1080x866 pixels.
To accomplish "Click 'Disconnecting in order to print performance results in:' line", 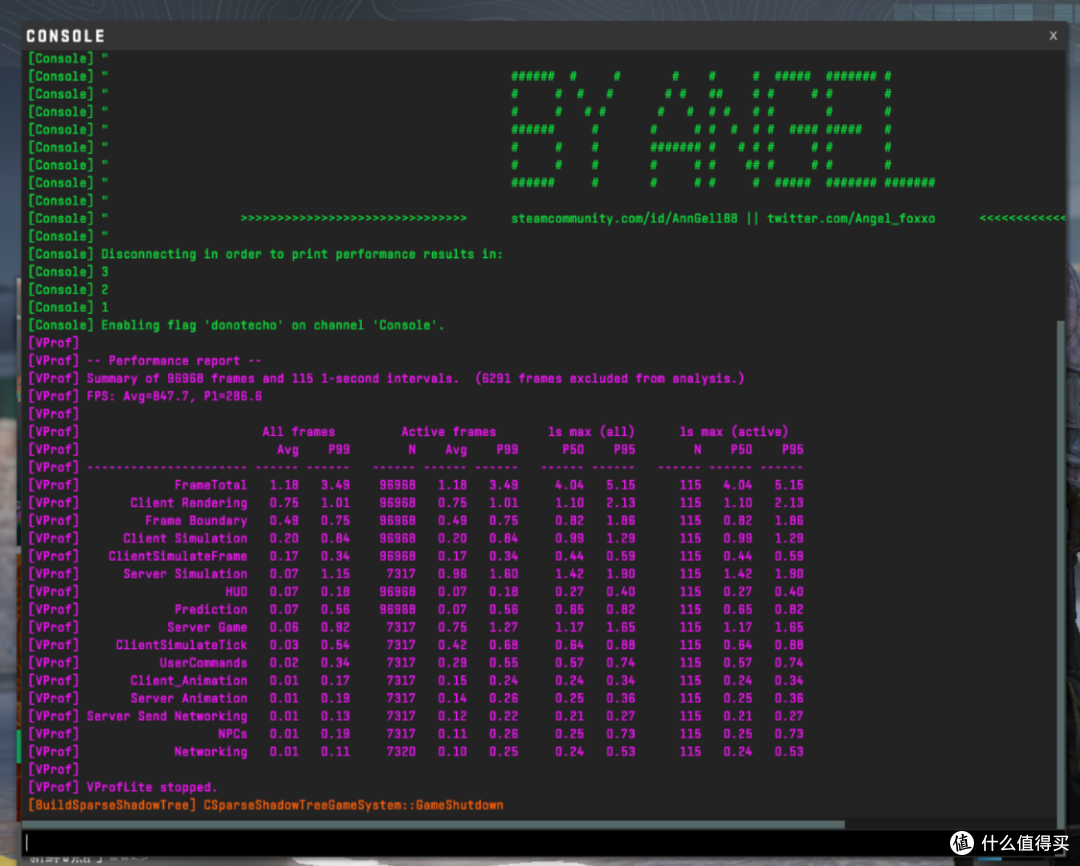I will click(x=265, y=254).
